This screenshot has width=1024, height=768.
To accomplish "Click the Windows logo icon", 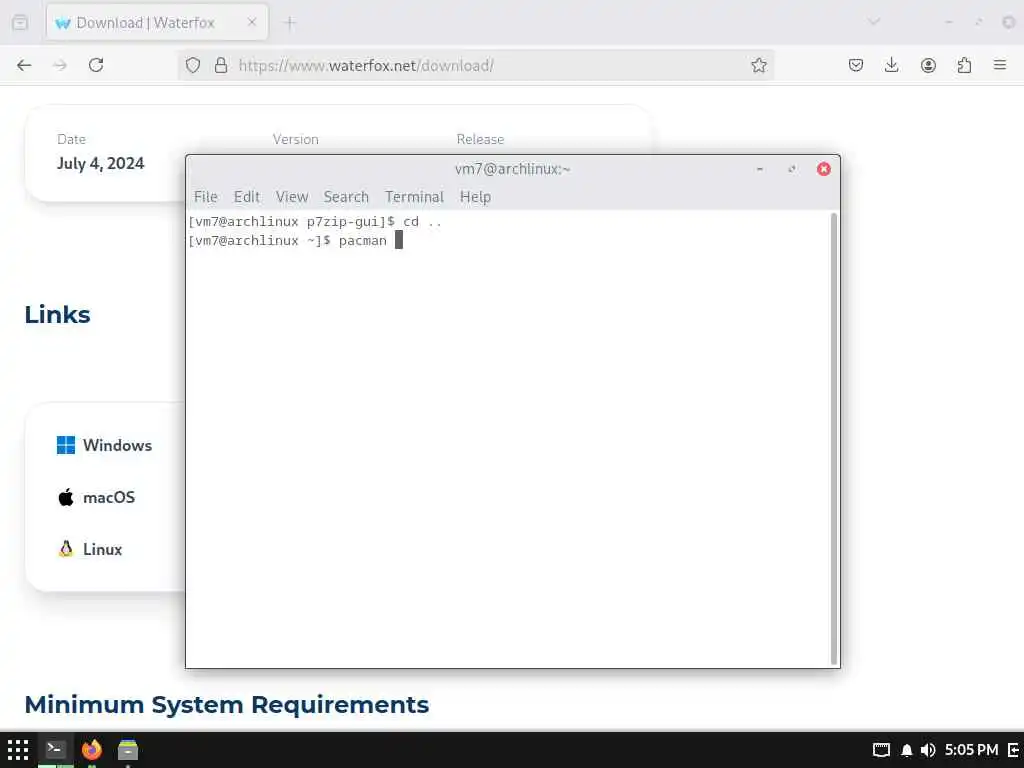I will coord(65,445).
